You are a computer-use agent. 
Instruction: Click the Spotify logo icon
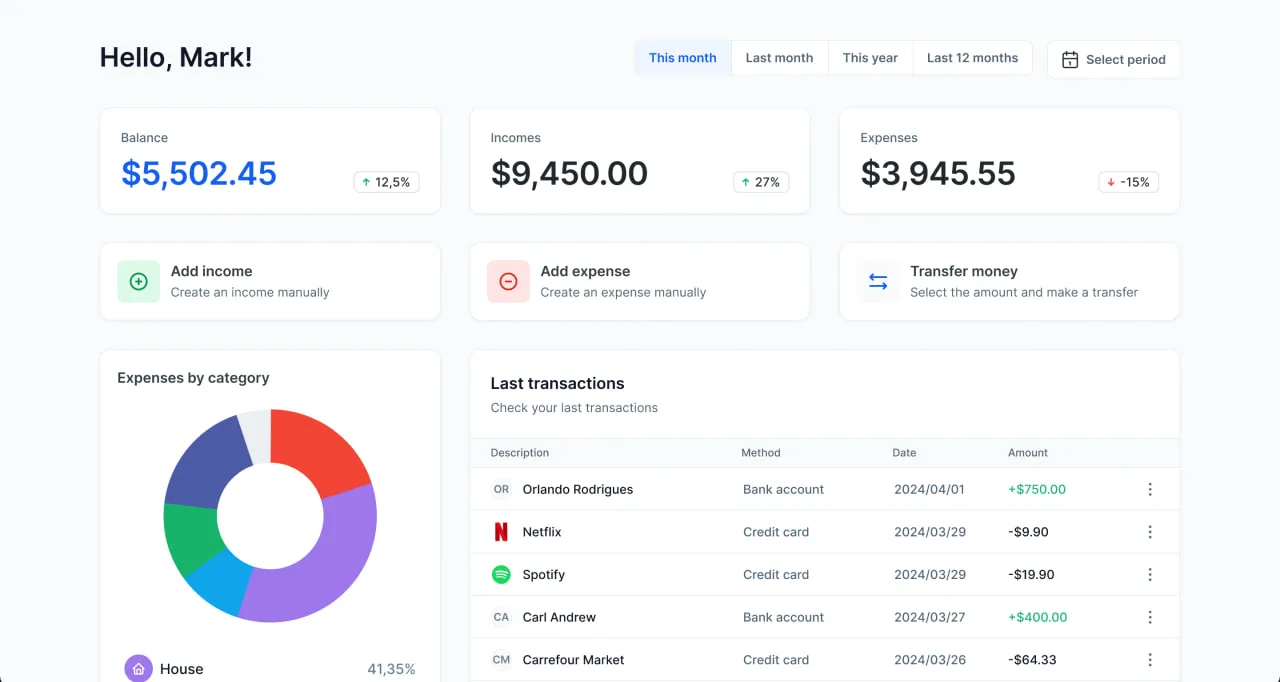(x=501, y=574)
